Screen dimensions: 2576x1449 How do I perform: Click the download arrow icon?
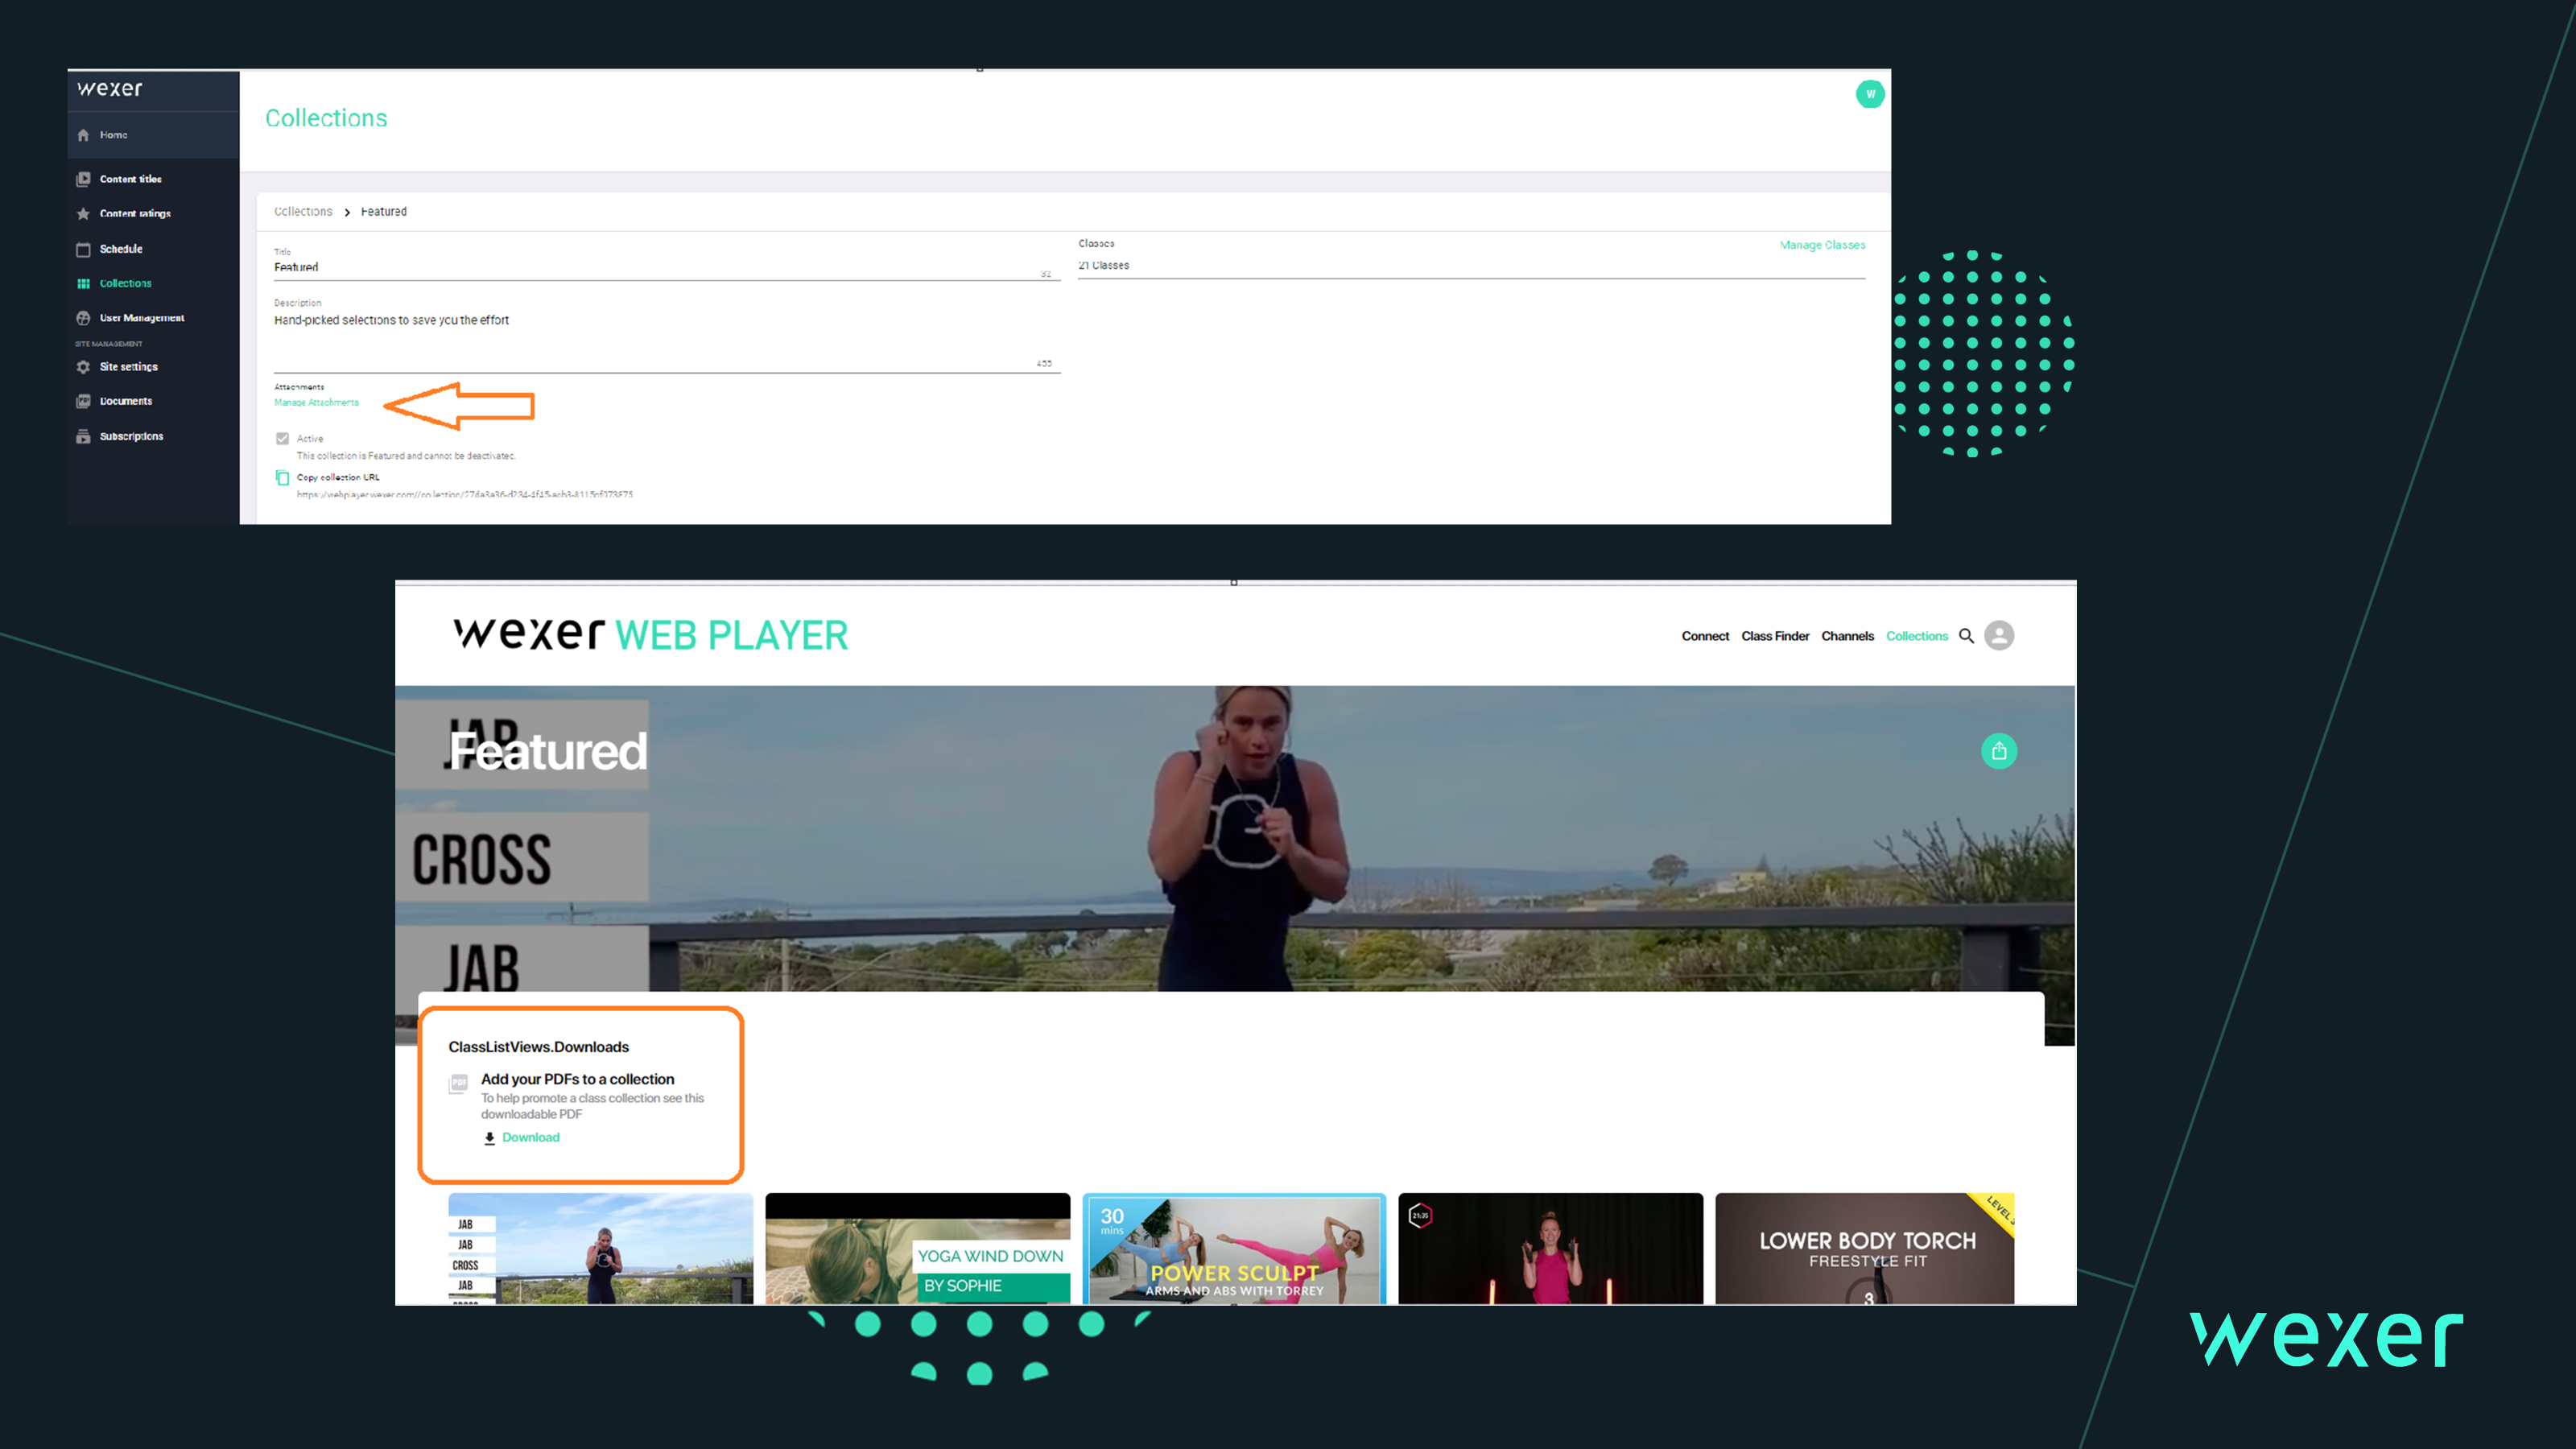click(490, 1138)
